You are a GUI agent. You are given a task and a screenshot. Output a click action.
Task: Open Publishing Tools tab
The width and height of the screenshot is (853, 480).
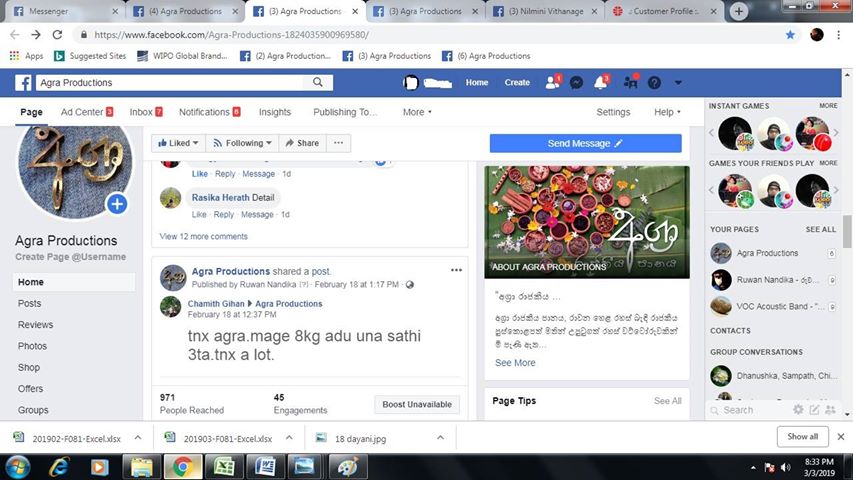pyautogui.click(x=345, y=112)
